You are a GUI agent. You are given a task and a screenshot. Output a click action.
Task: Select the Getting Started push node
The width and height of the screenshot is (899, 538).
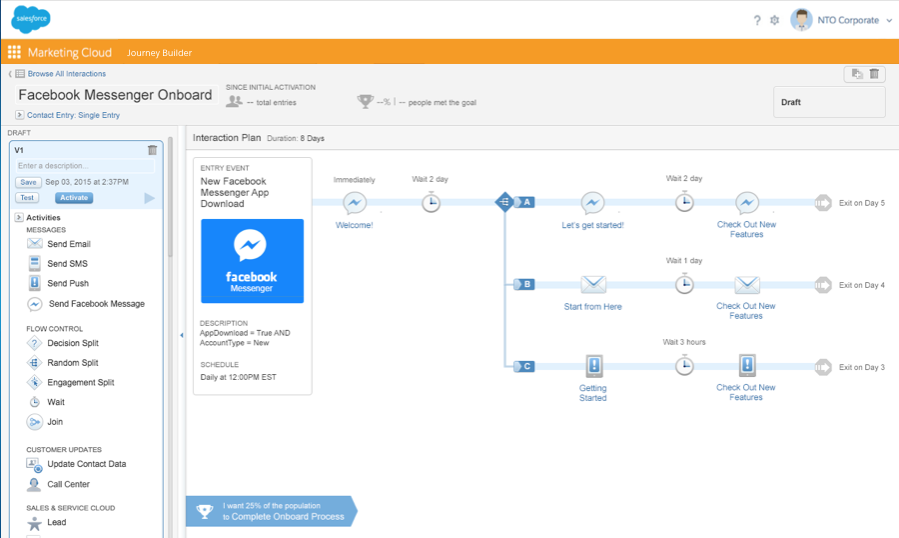click(593, 366)
